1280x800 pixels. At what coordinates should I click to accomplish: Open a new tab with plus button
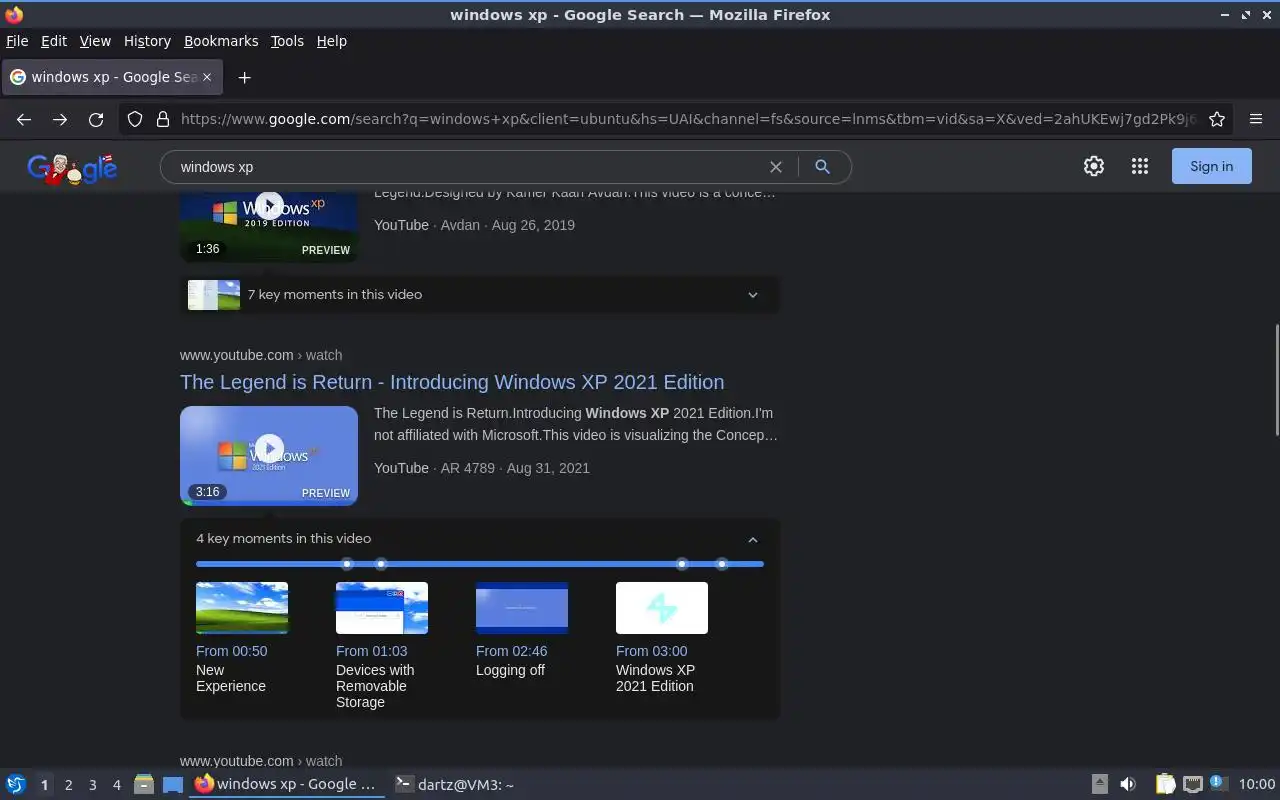pos(244,77)
